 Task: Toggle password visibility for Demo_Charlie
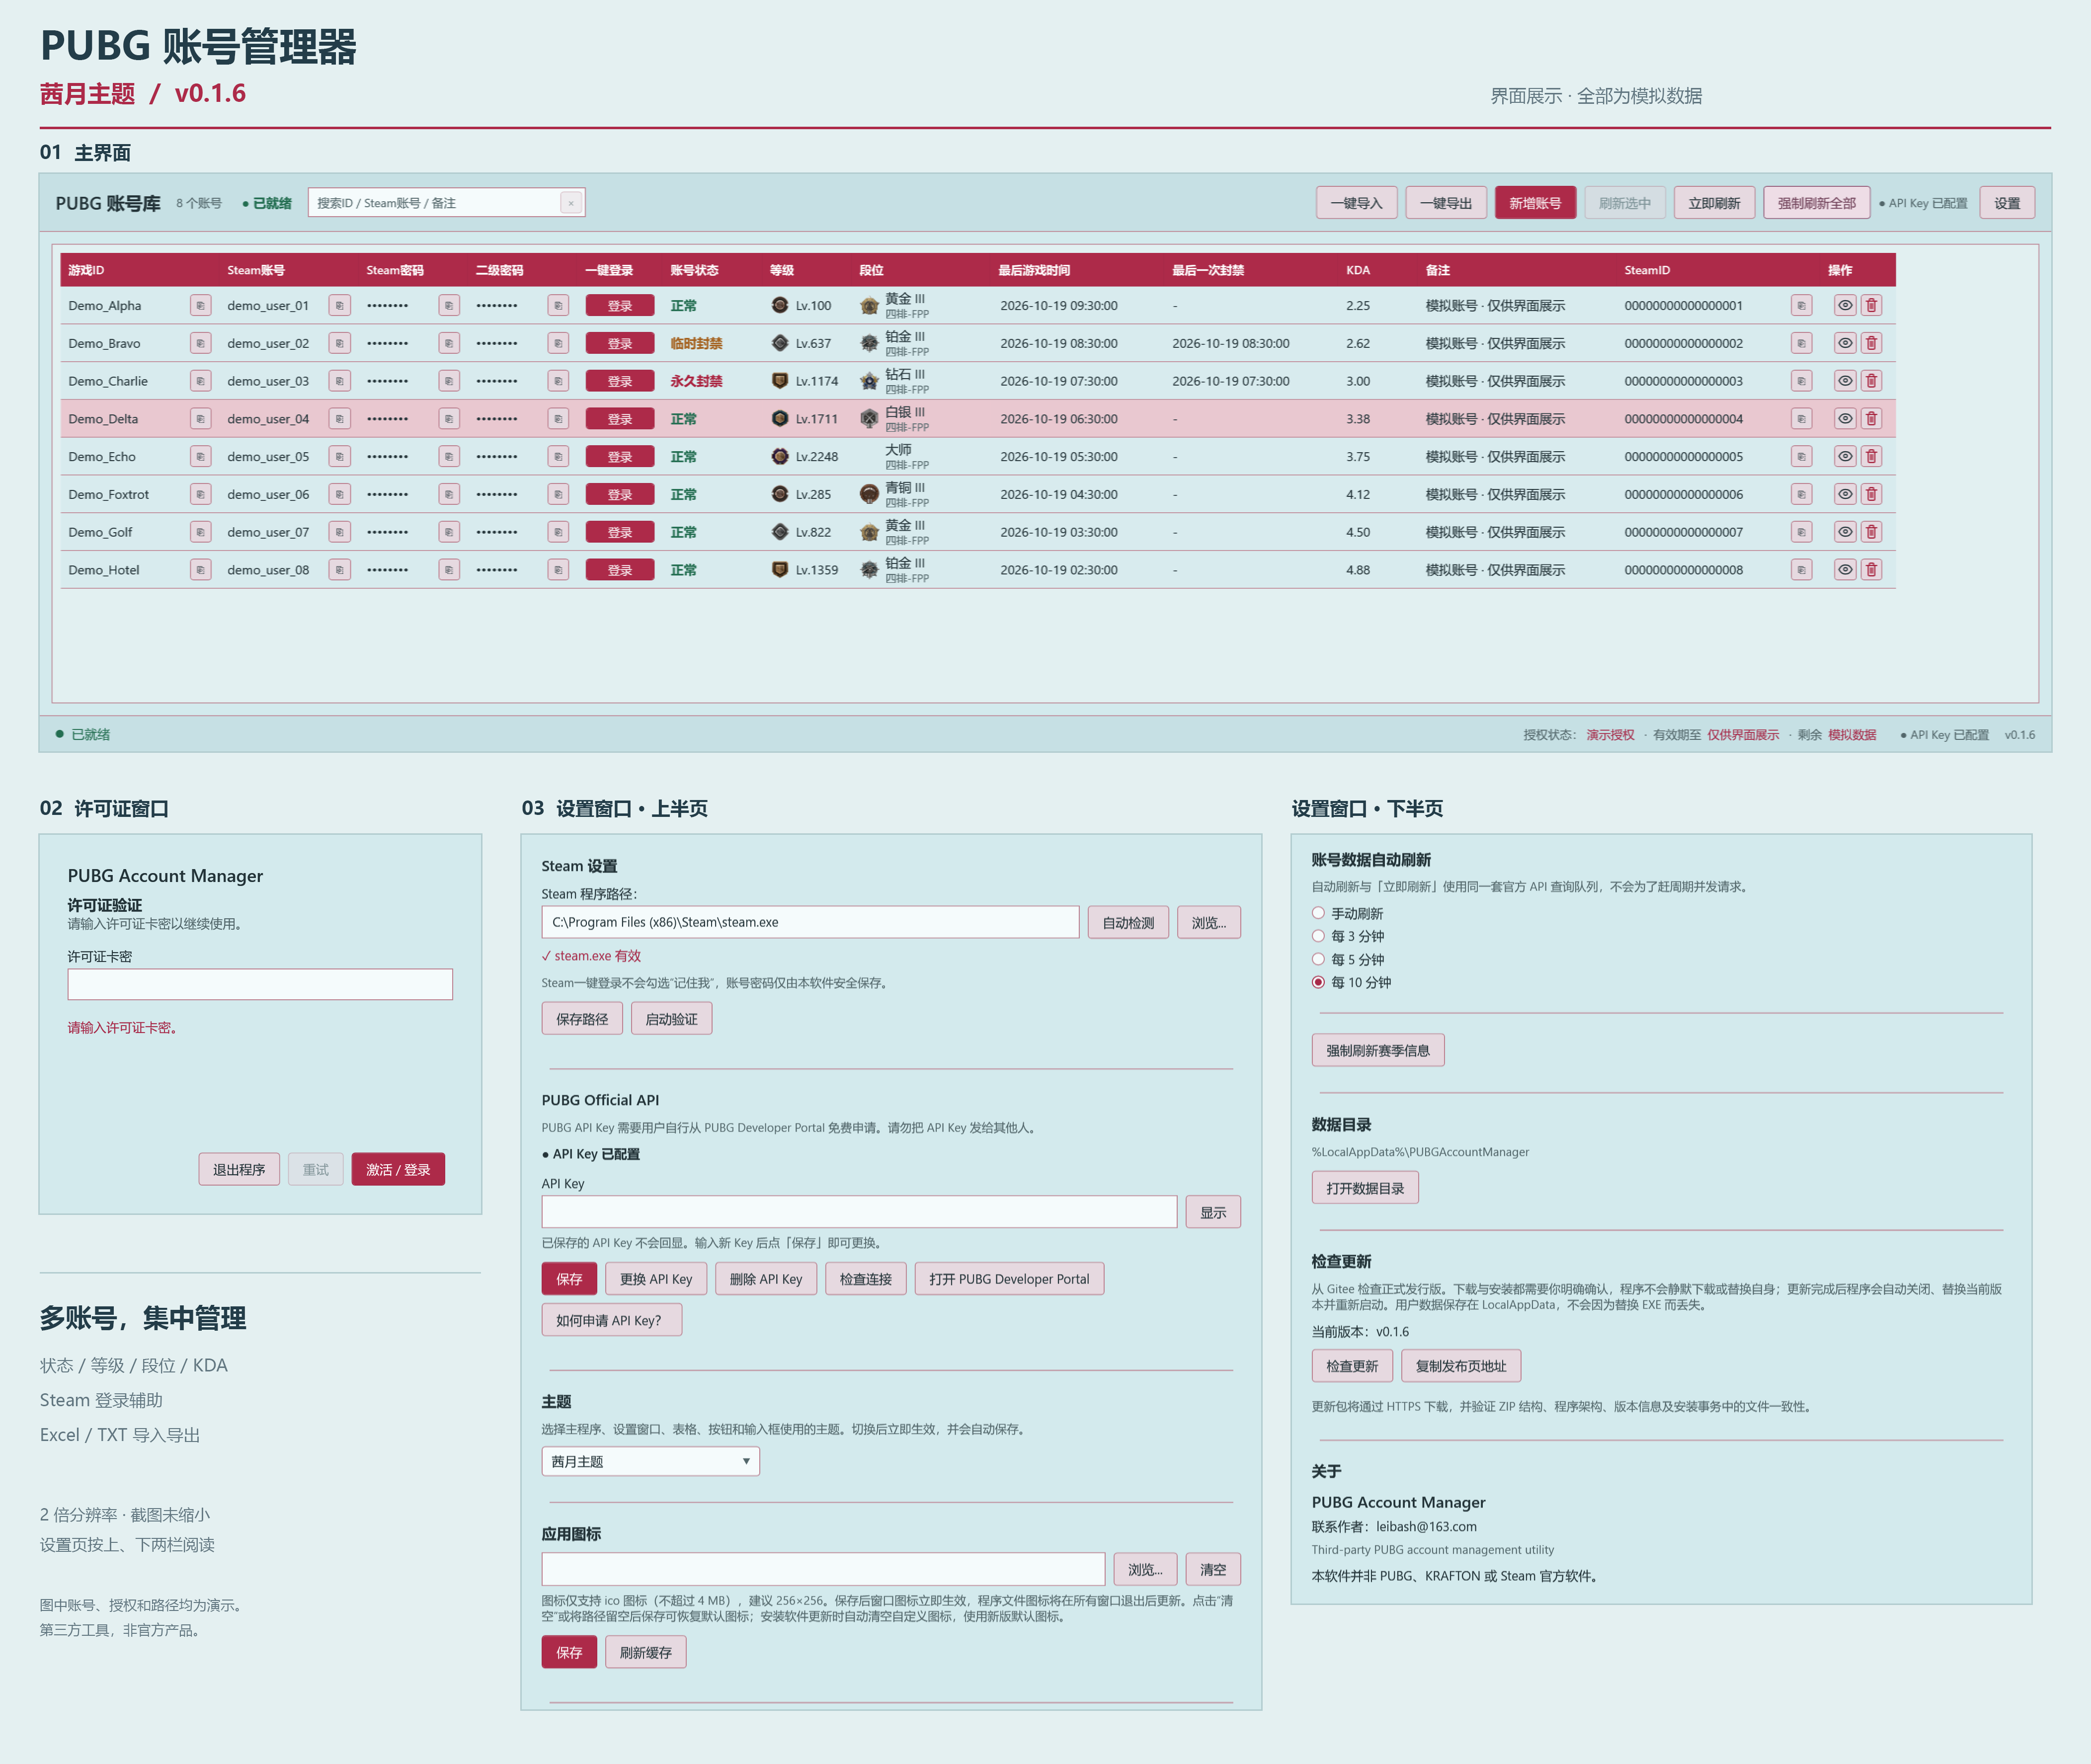1845,381
